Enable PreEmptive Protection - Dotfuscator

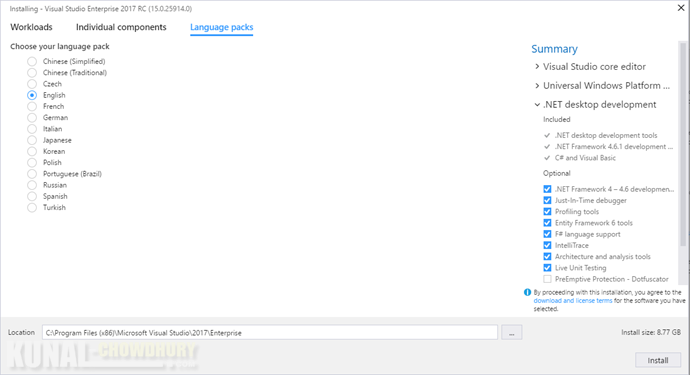pyautogui.click(x=547, y=279)
